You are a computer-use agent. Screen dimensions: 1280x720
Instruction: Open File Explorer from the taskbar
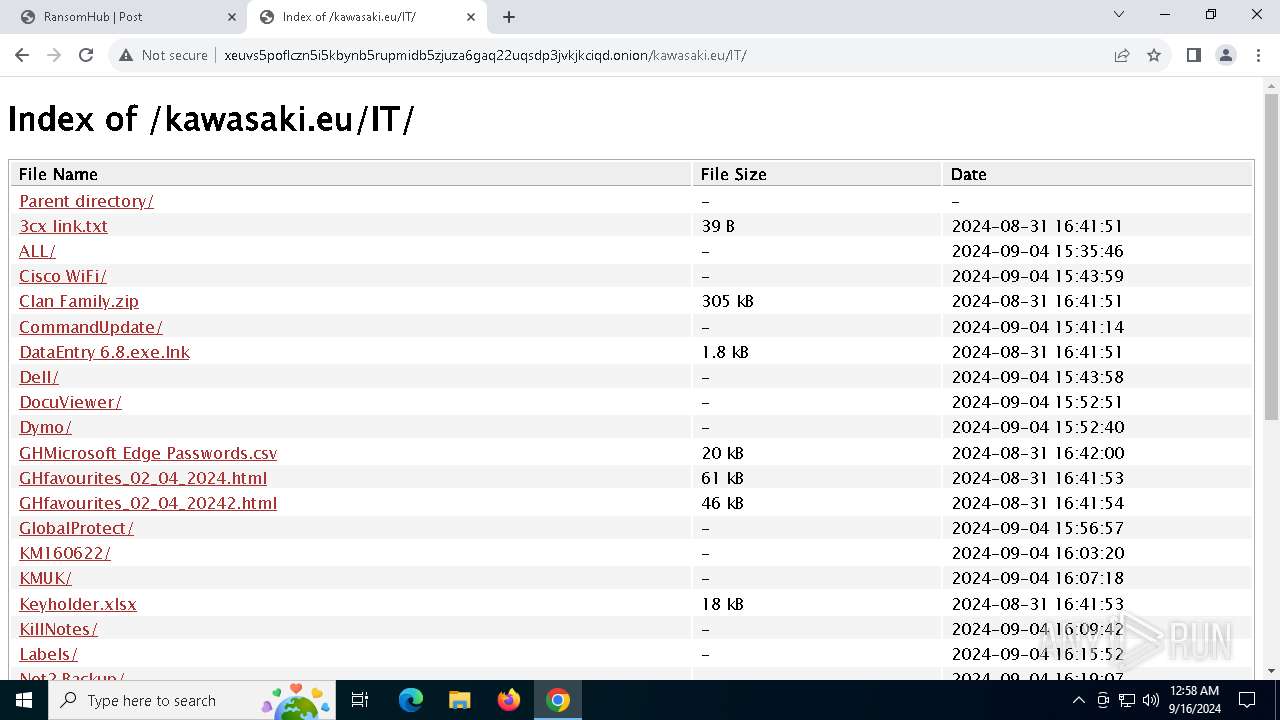click(460, 700)
